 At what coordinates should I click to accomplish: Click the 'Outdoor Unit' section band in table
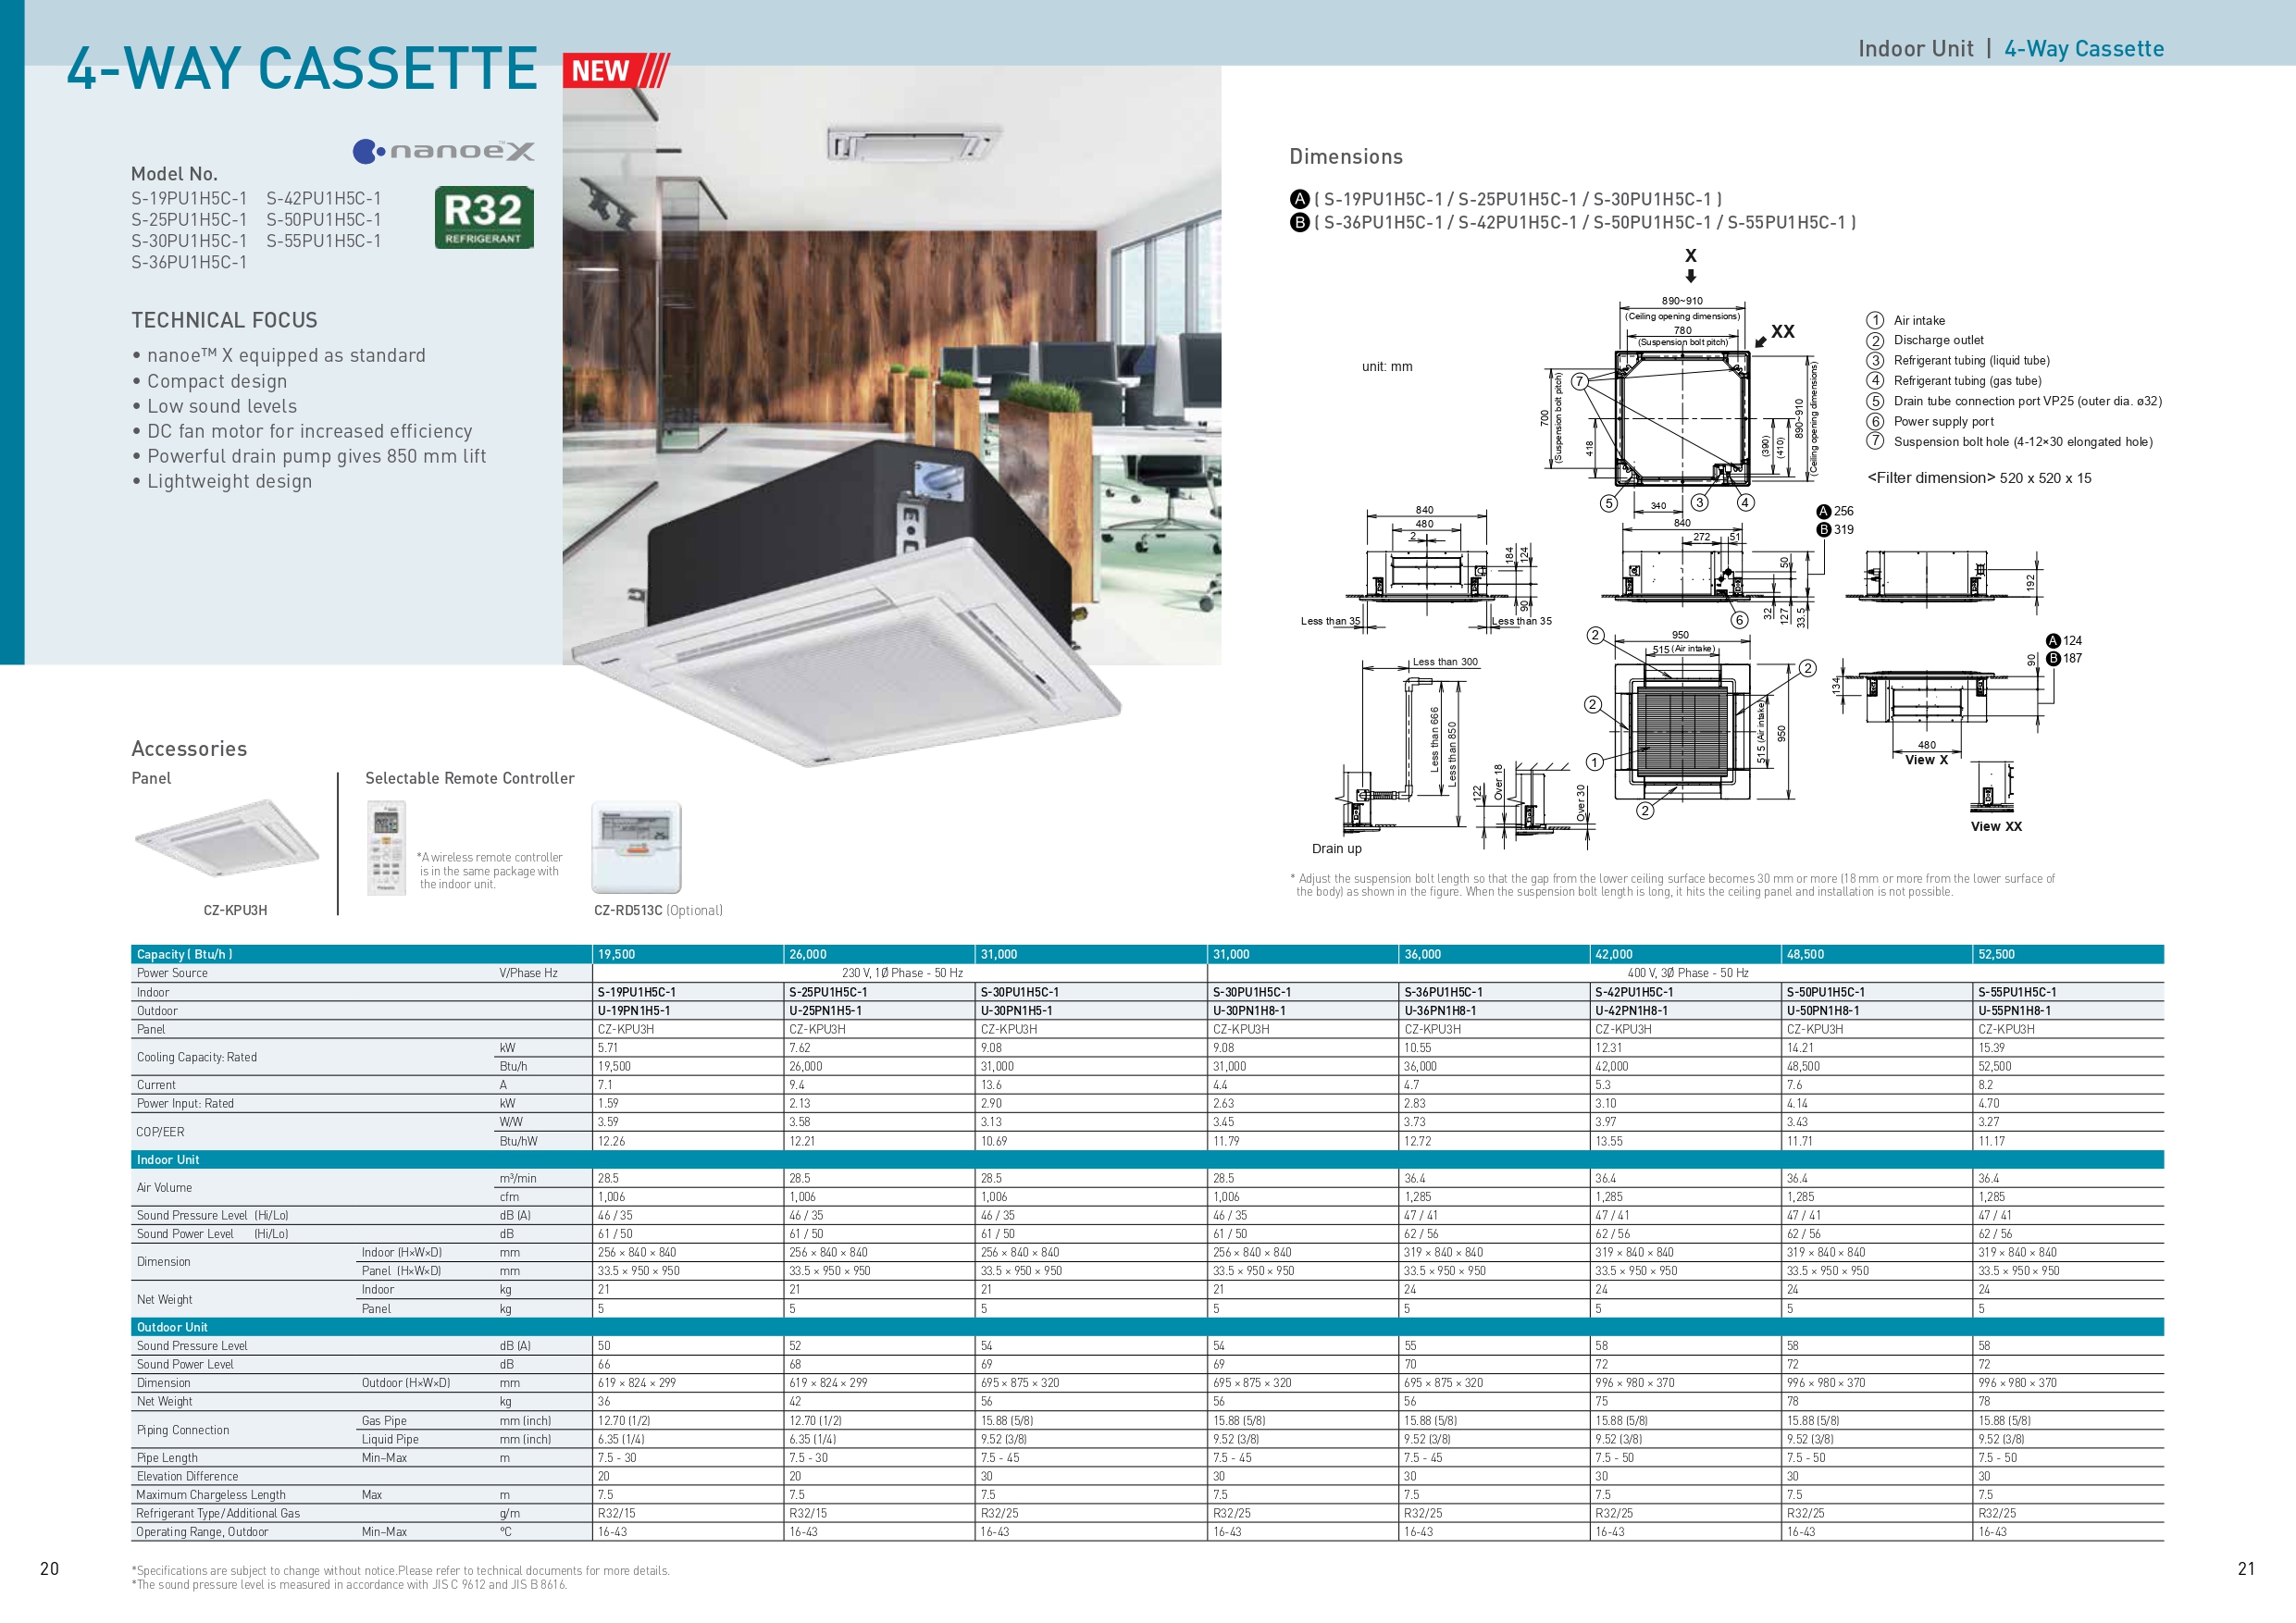tap(1147, 1327)
